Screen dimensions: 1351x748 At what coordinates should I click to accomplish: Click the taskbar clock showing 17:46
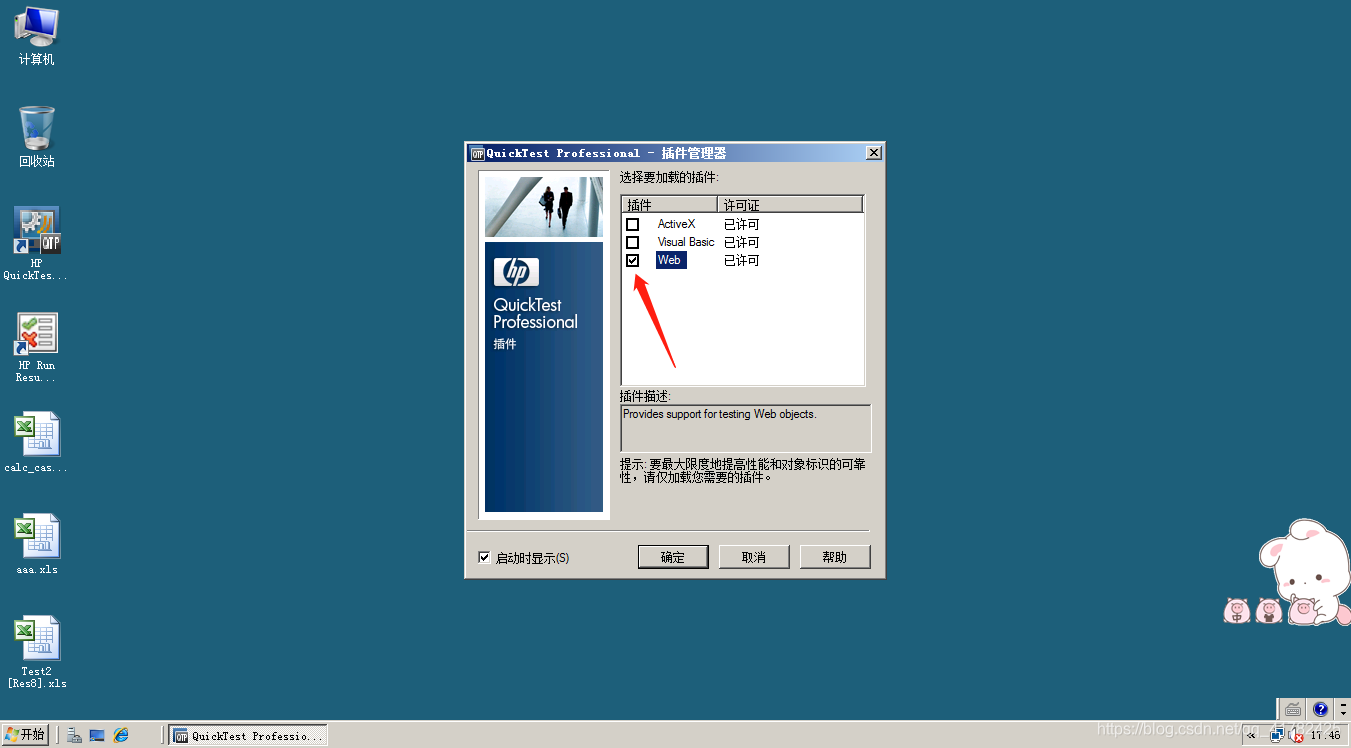pyautogui.click(x=1325, y=735)
